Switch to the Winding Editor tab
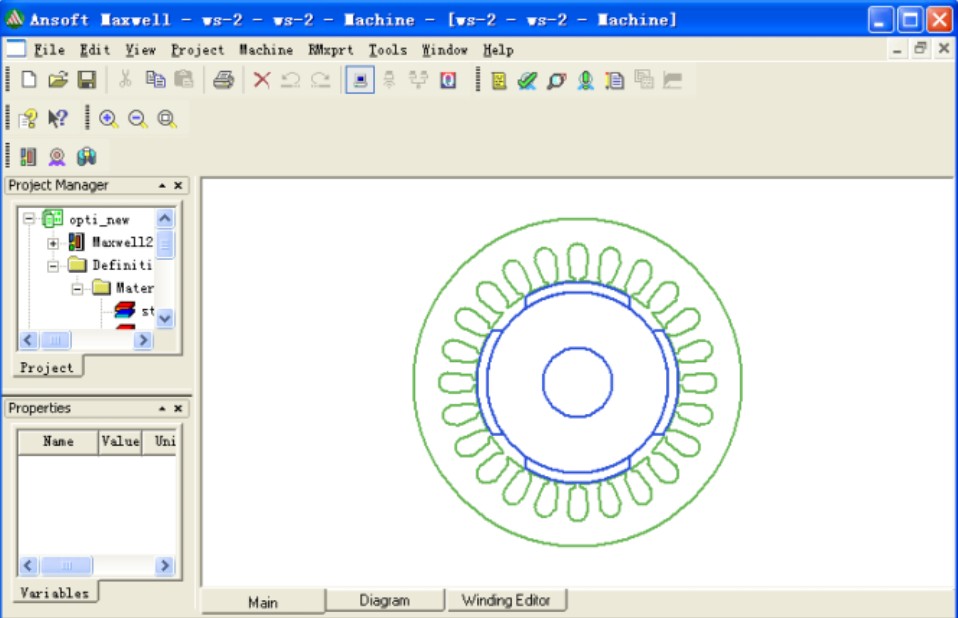 [506, 600]
